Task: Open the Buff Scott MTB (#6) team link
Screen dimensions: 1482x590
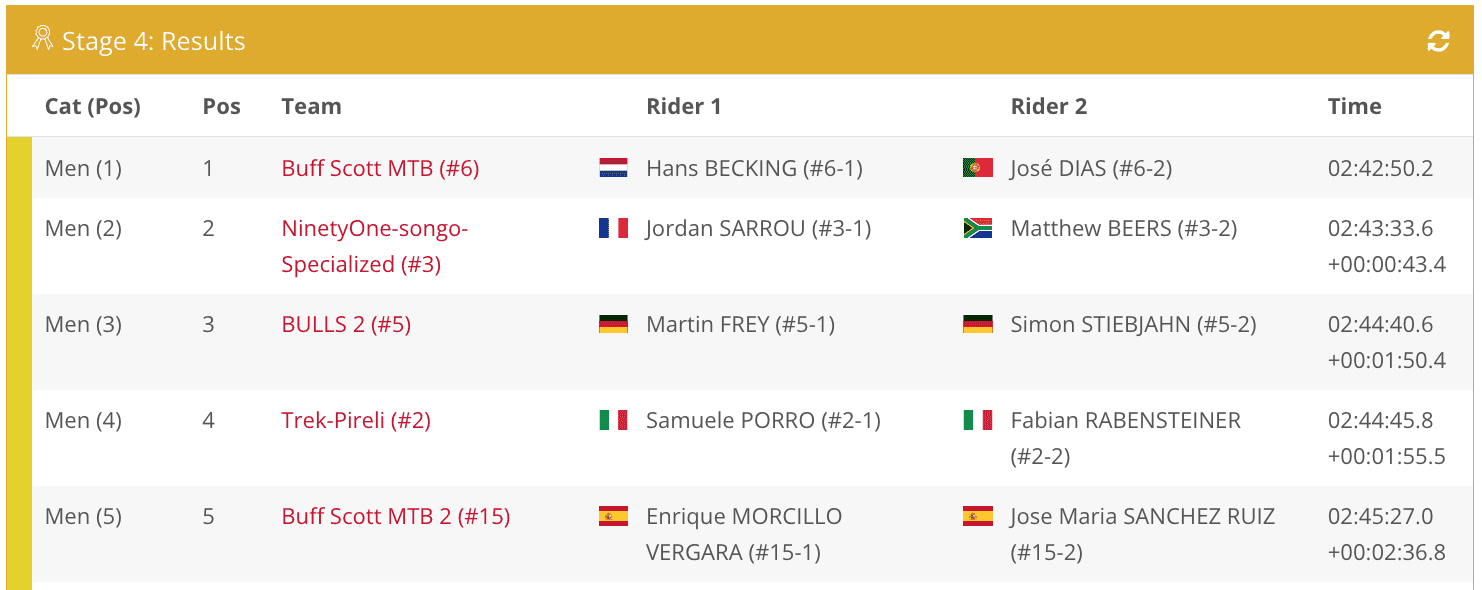Action: tap(380, 168)
